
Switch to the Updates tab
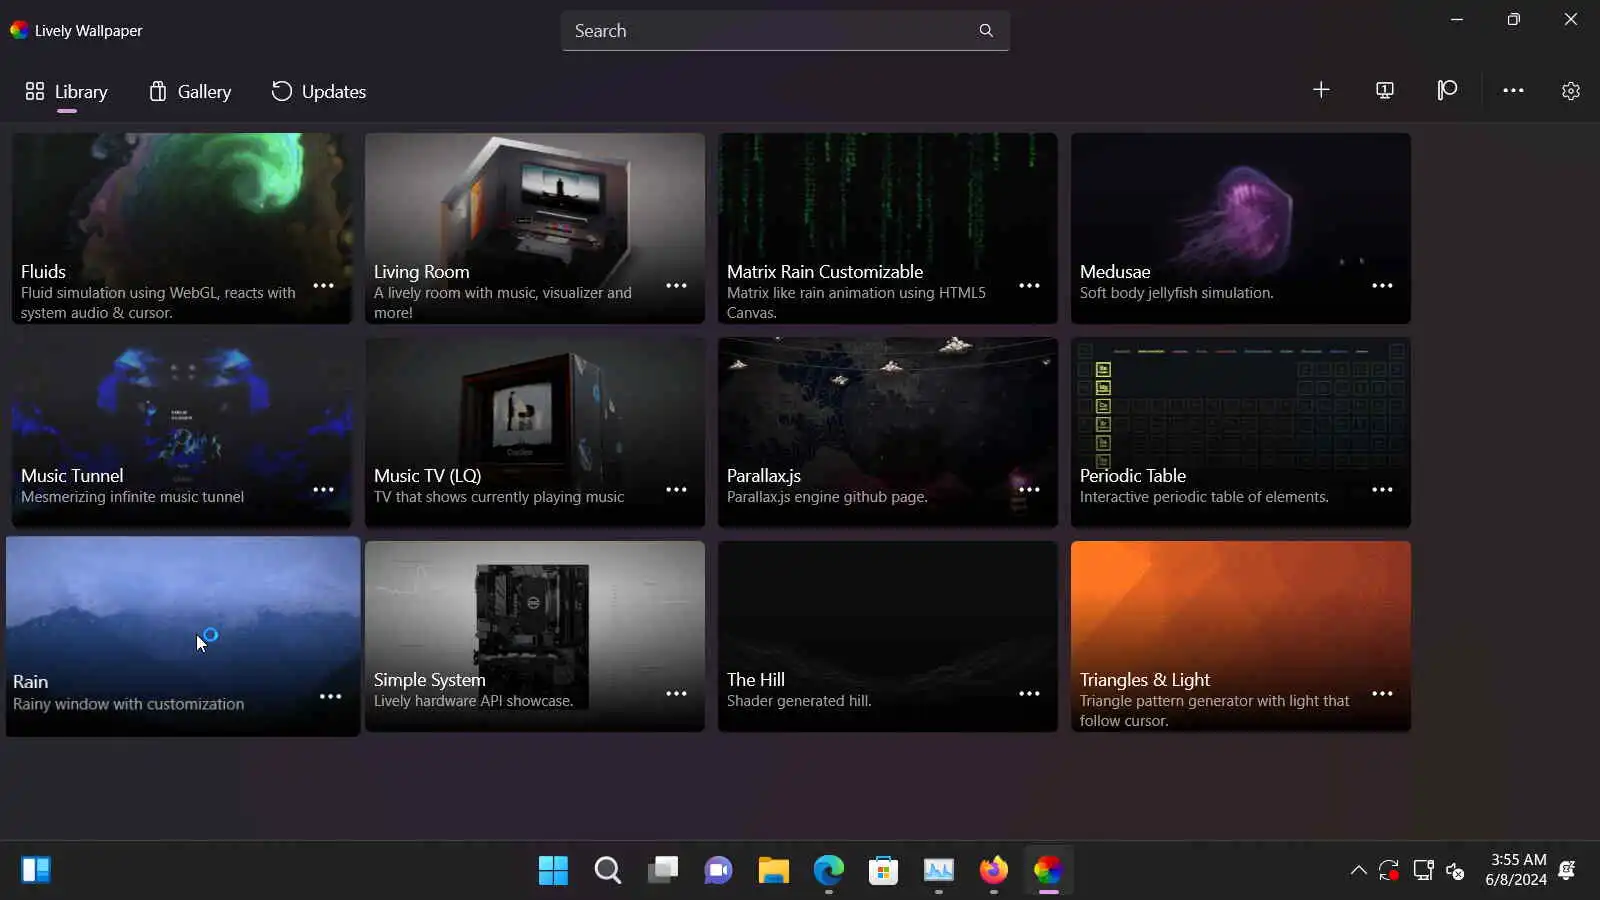(319, 92)
